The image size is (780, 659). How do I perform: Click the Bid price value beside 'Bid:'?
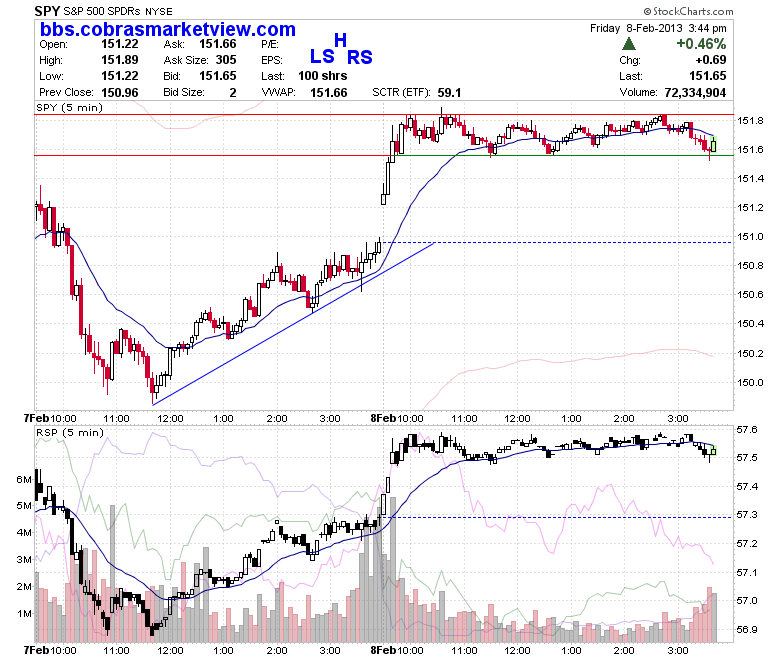(217, 76)
